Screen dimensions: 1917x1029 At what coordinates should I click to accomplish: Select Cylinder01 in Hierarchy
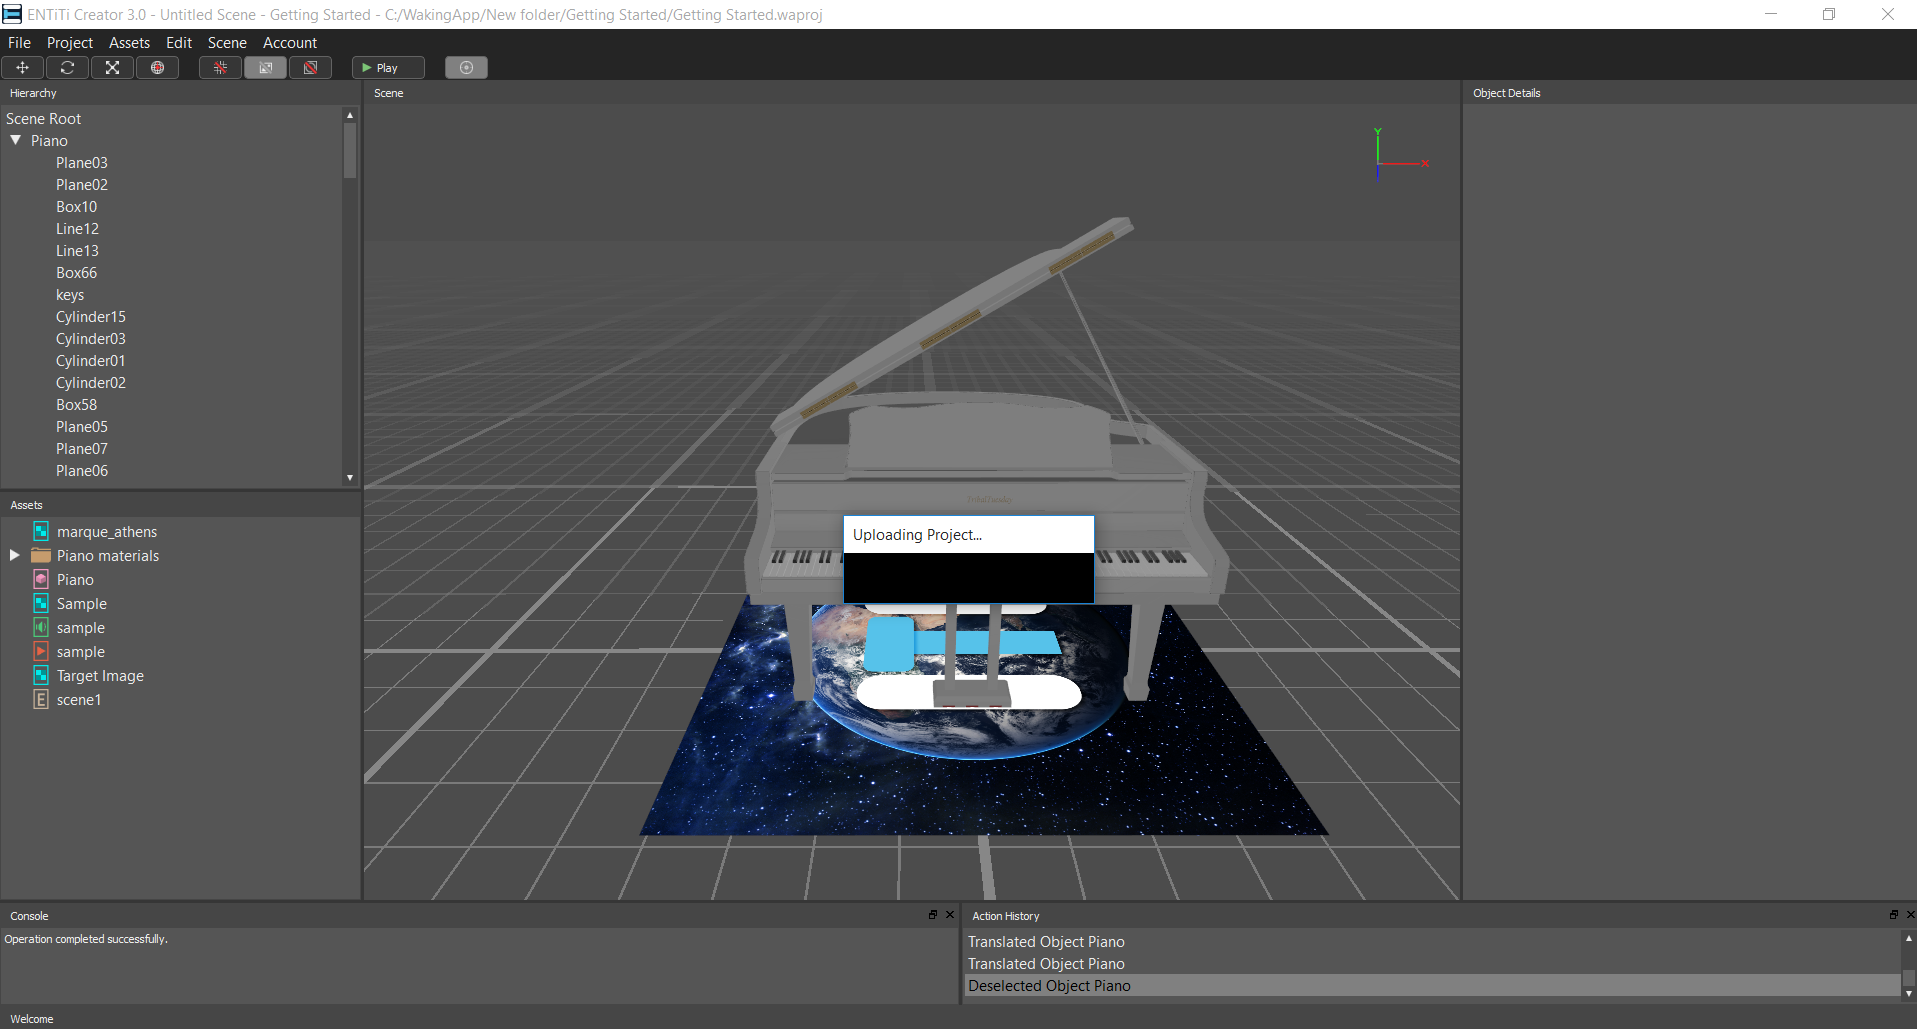click(91, 360)
